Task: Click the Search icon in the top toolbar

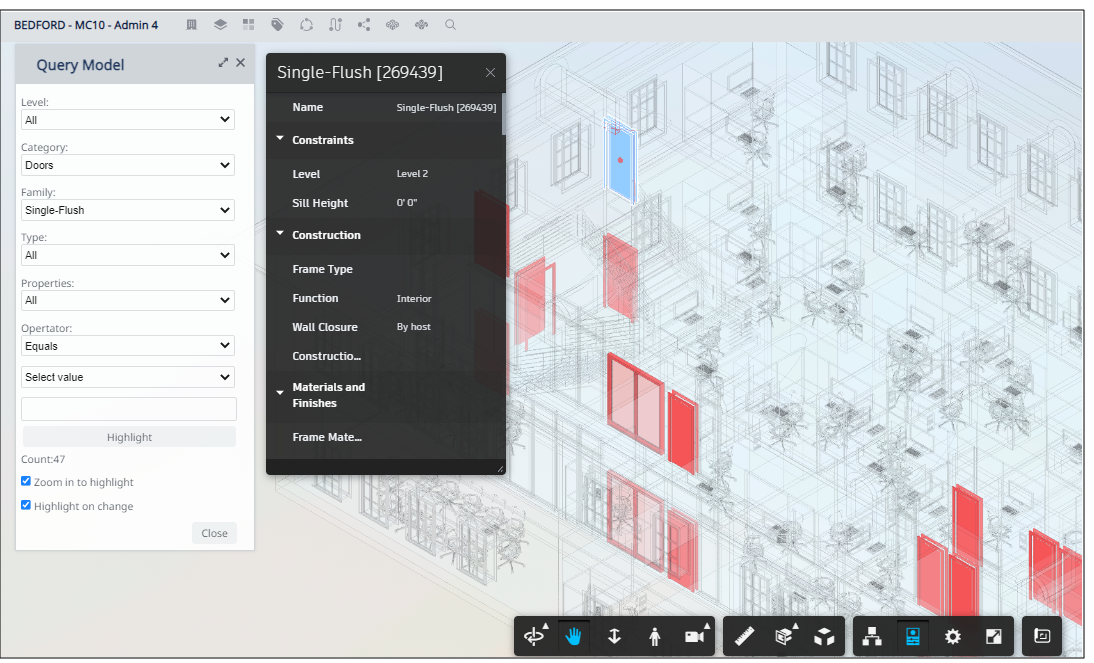Action: click(x=450, y=24)
